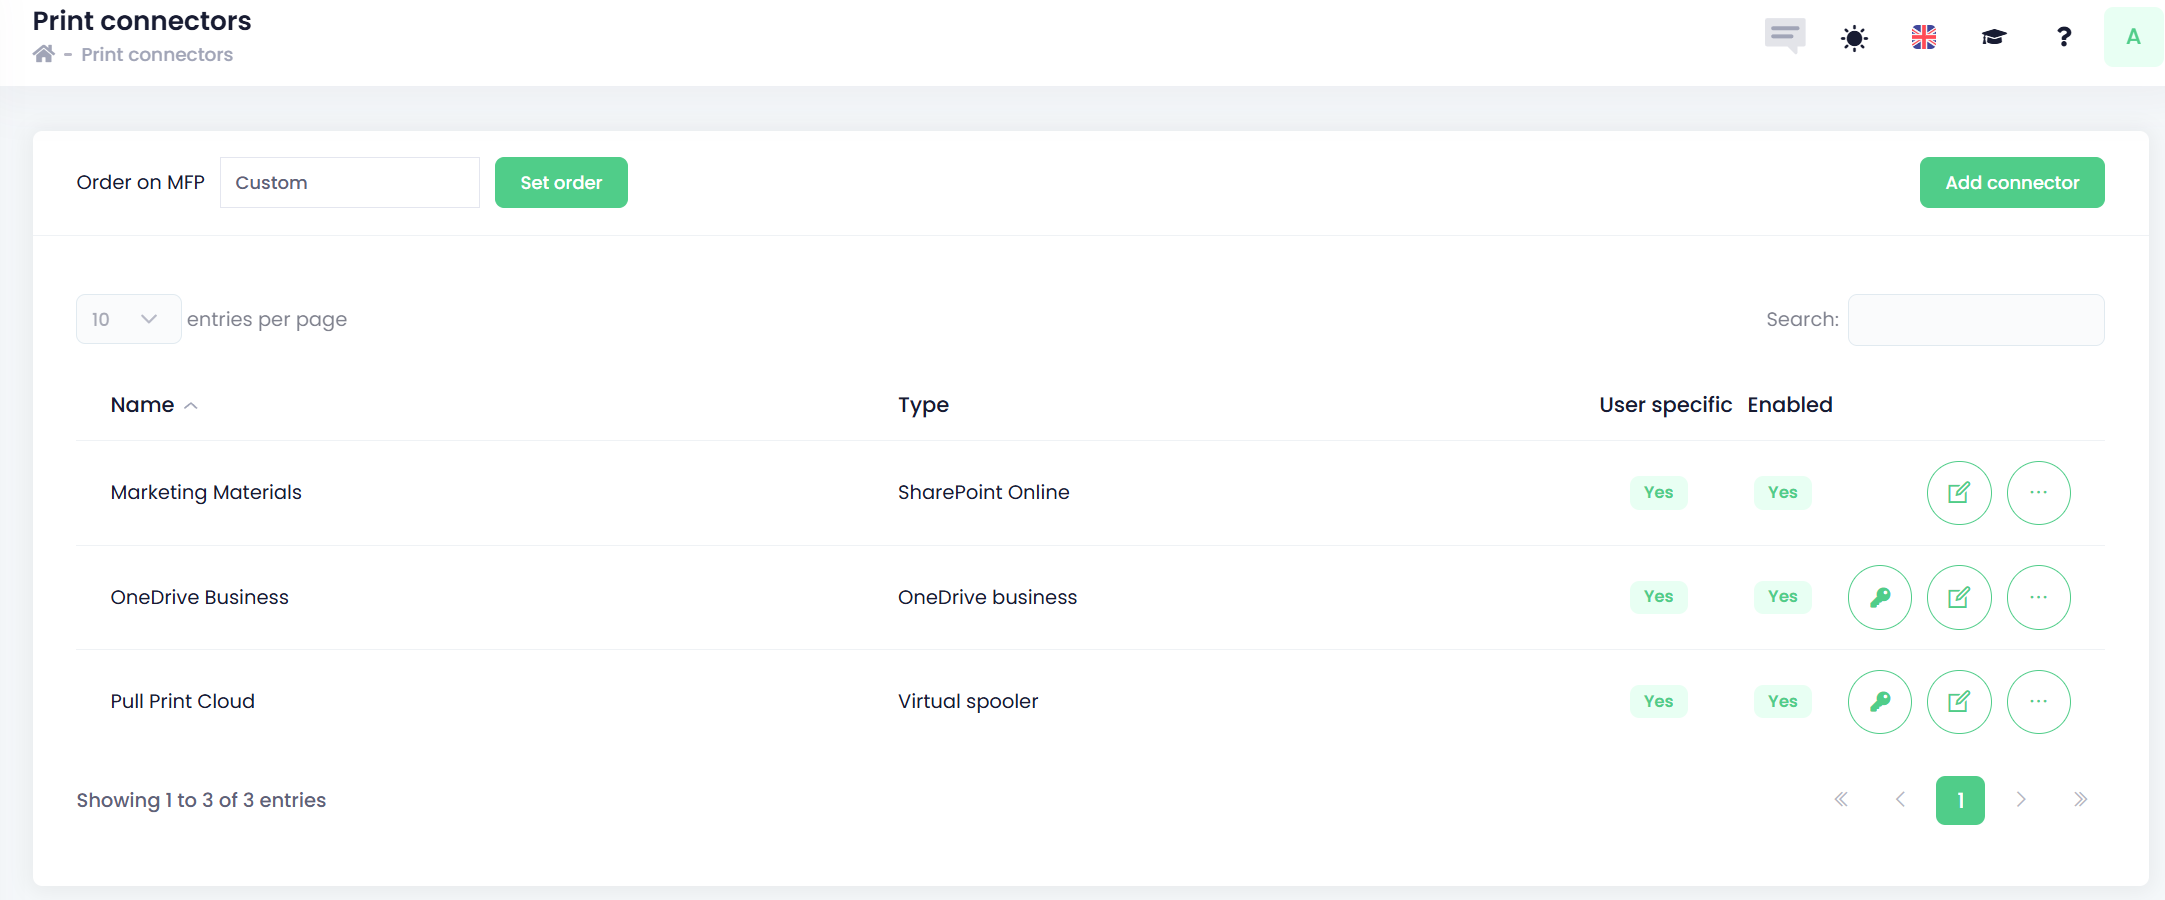Edit the OneDrive Business connector
Viewport: 2165px width, 900px height.
1958,598
